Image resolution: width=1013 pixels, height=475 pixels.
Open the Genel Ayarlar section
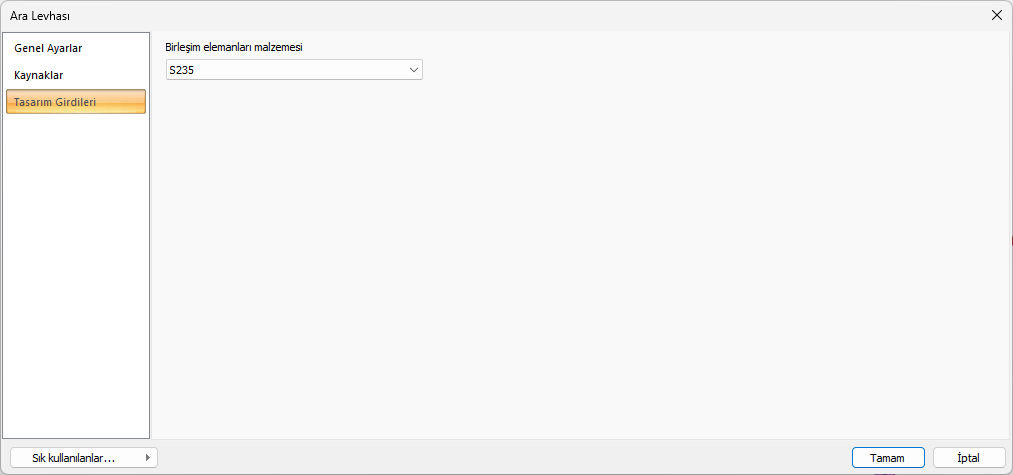(48, 48)
